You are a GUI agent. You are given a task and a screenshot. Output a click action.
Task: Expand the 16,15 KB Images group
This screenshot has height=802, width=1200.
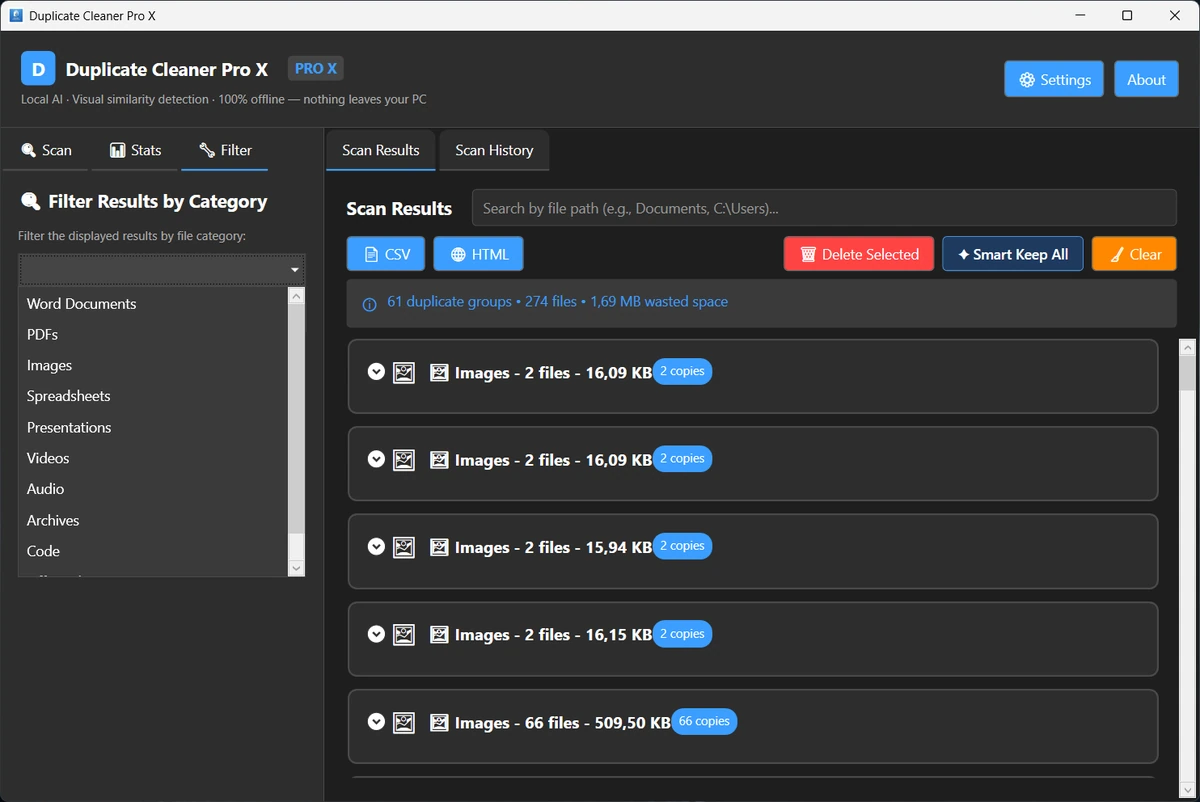[376, 634]
